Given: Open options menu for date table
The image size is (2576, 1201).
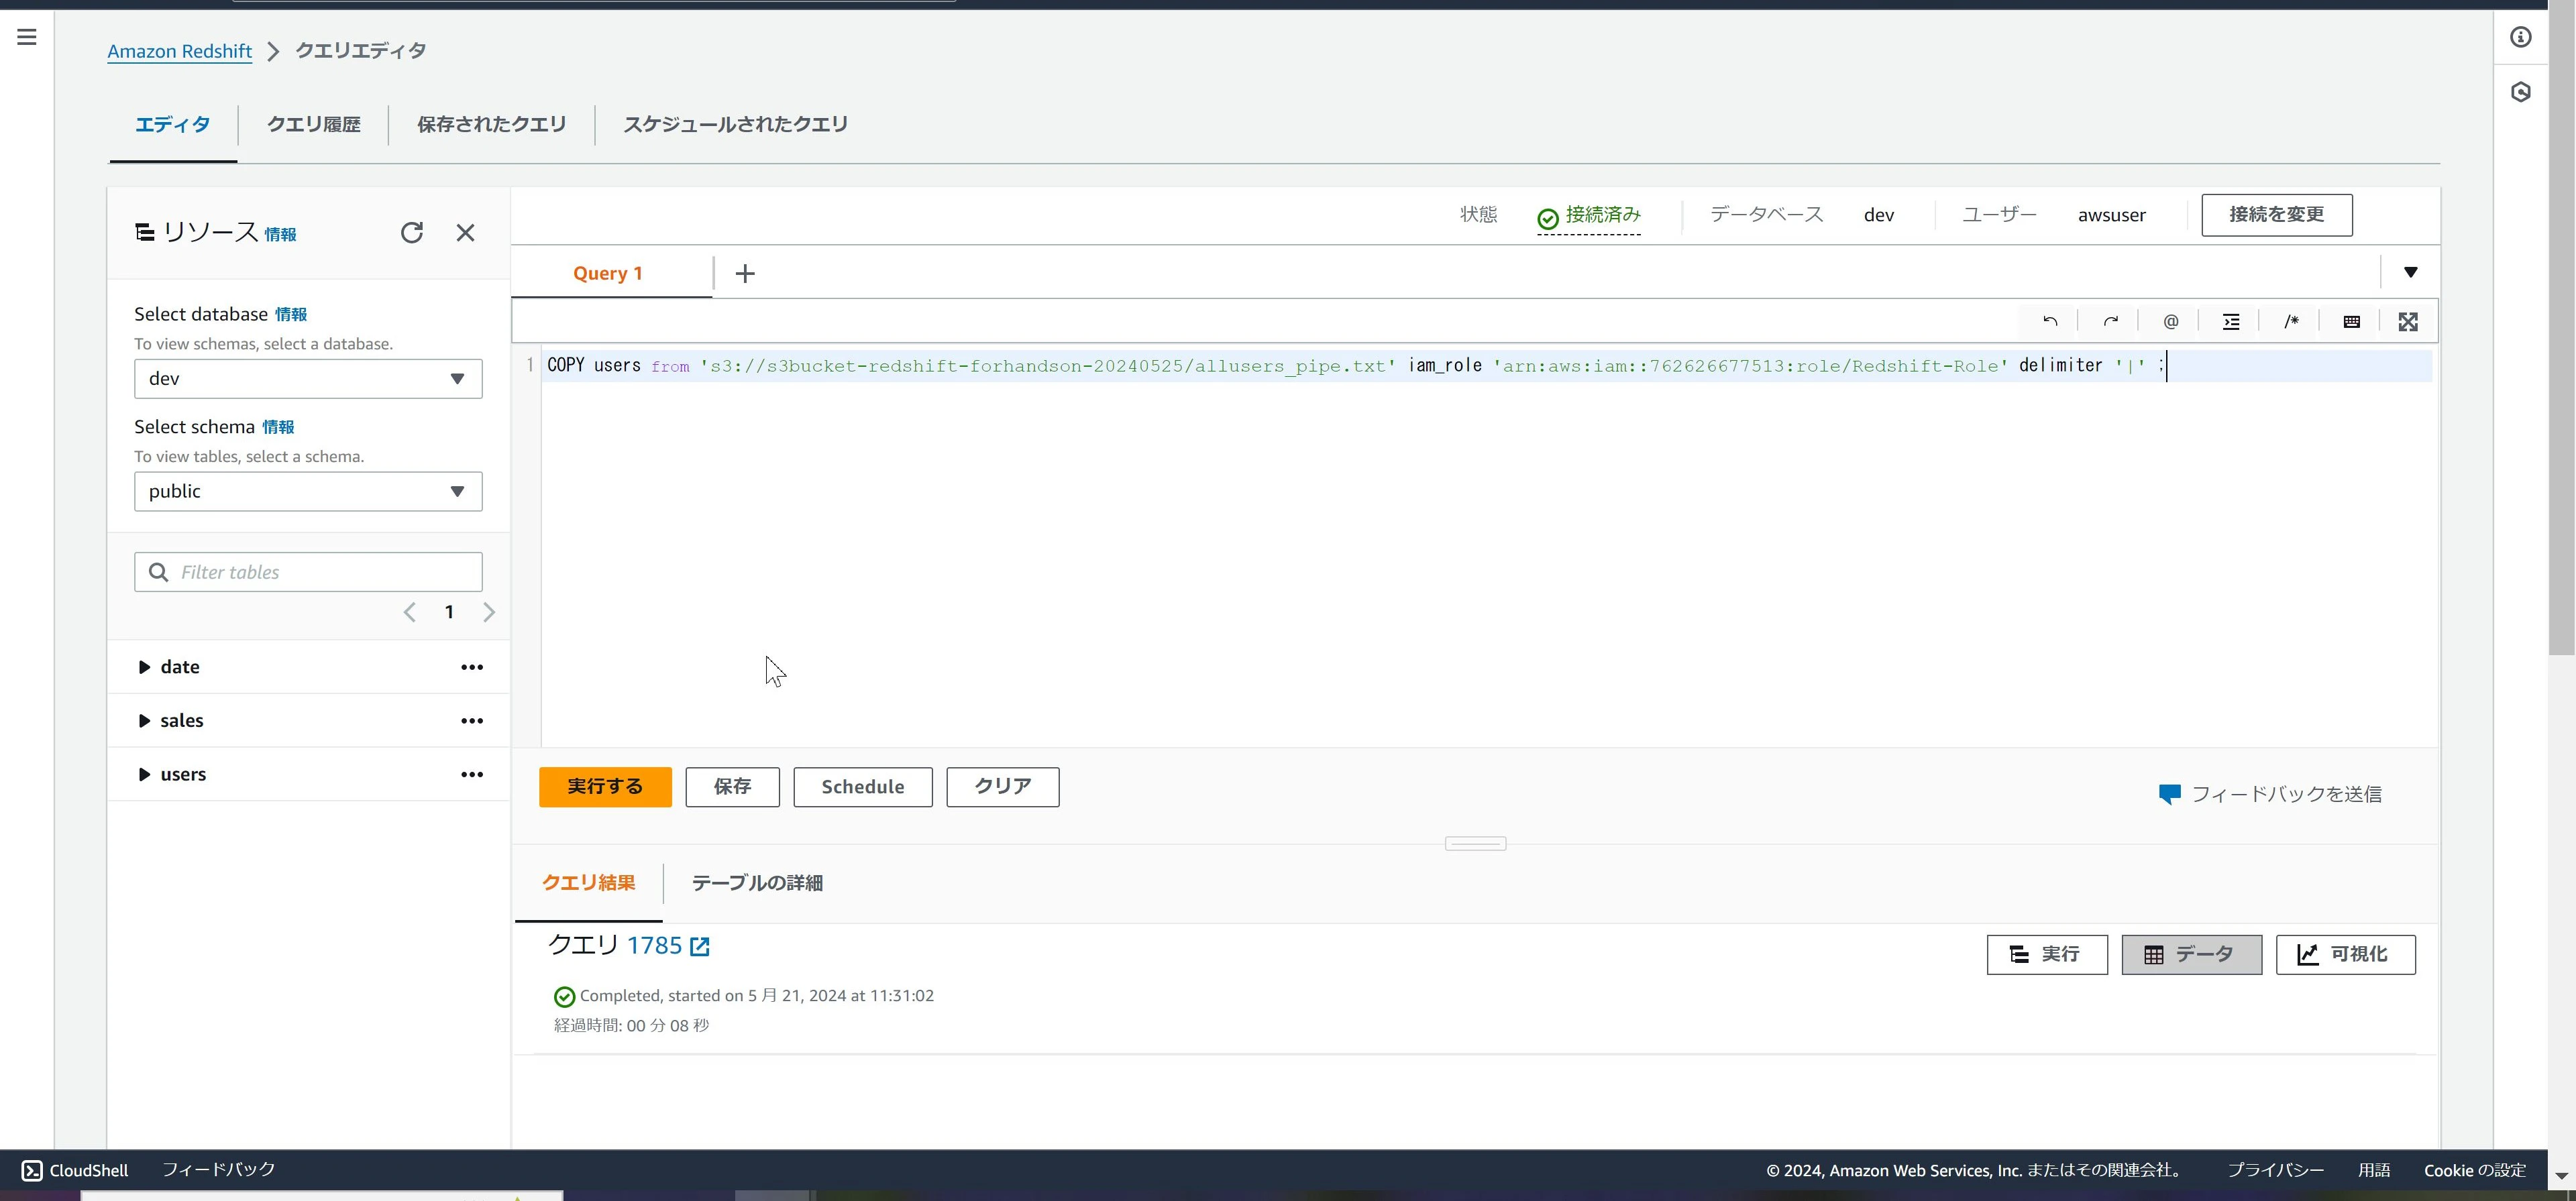Looking at the screenshot, I should (472, 667).
